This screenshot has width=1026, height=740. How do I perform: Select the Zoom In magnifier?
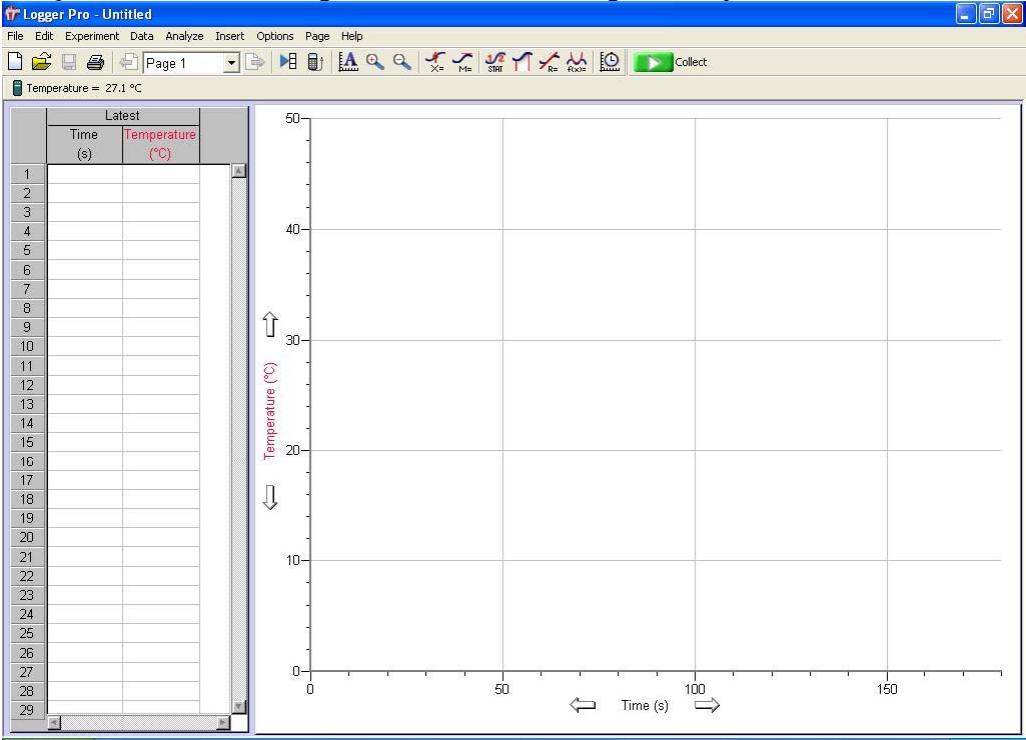point(375,62)
